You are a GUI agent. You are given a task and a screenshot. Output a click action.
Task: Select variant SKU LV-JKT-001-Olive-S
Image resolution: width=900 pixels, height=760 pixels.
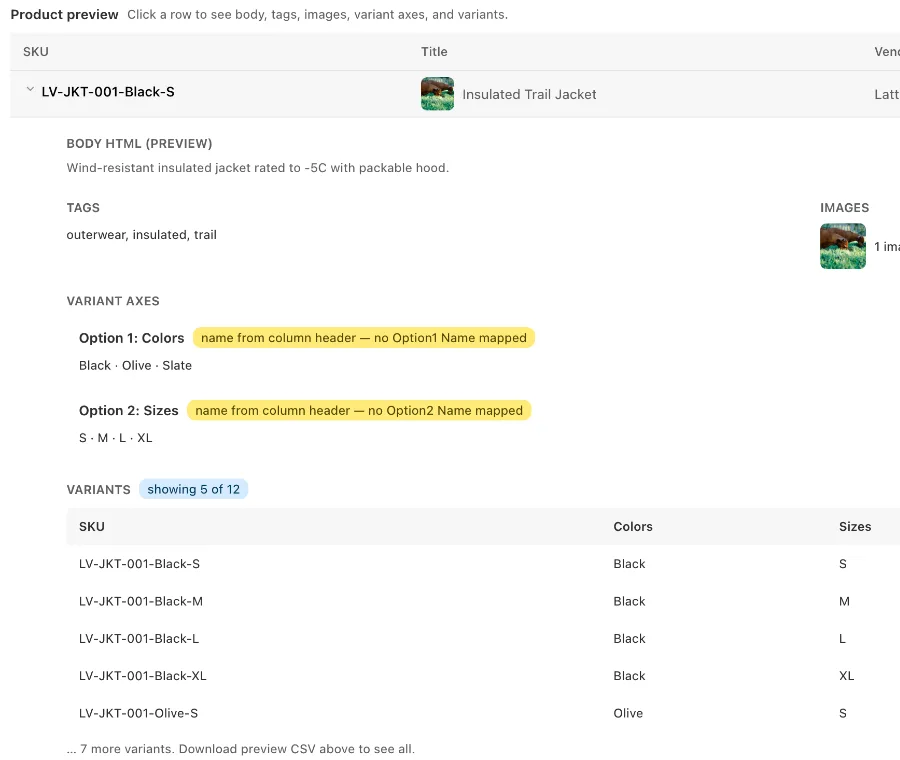pyautogui.click(x=138, y=713)
